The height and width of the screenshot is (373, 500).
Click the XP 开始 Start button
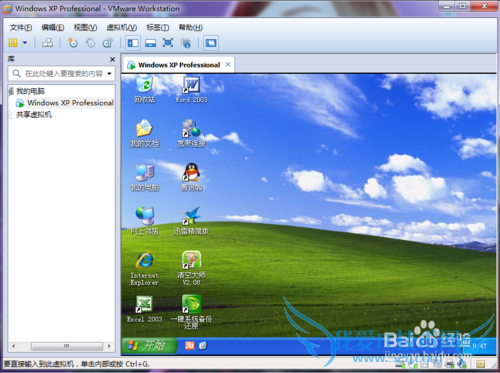(x=149, y=346)
